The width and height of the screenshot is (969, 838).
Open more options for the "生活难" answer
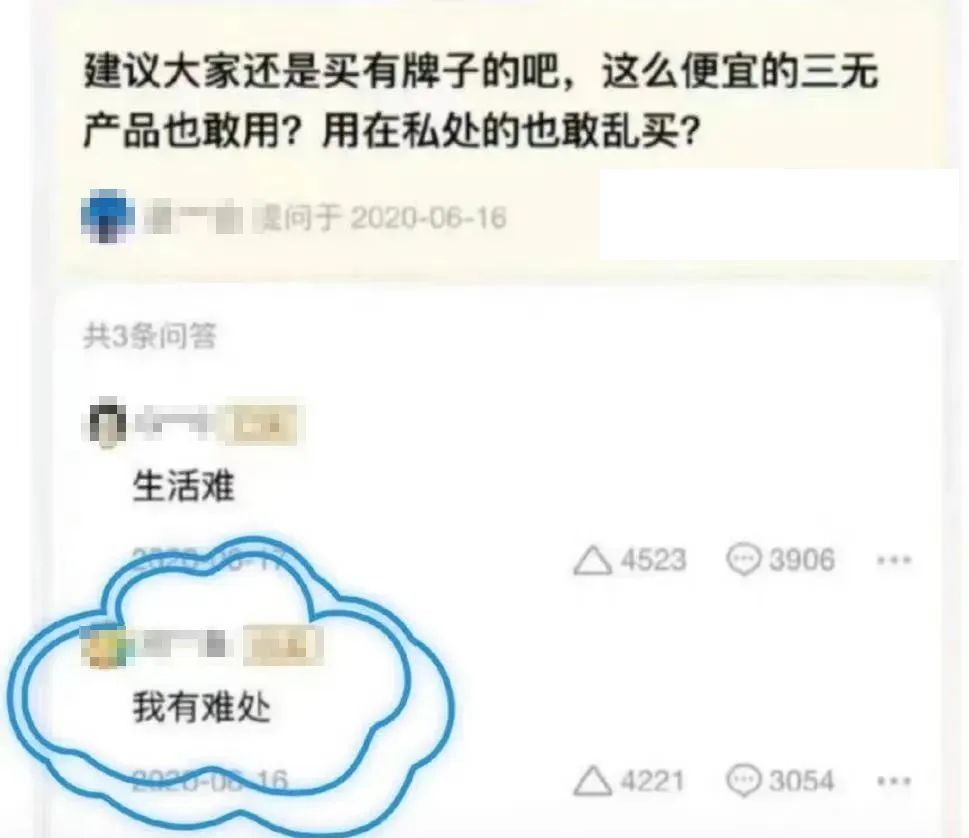tap(894, 560)
